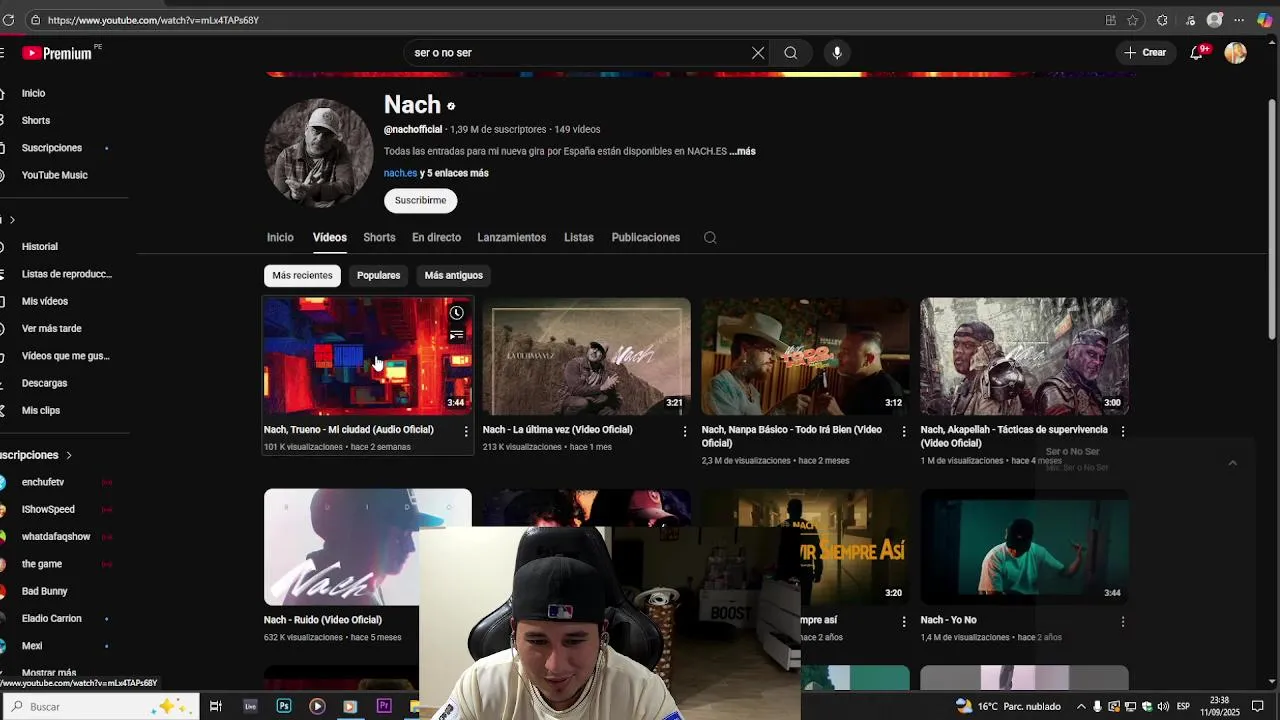Open the Copilot icon in the browser toolbar
This screenshot has height=720, width=1280.
[1266, 20]
